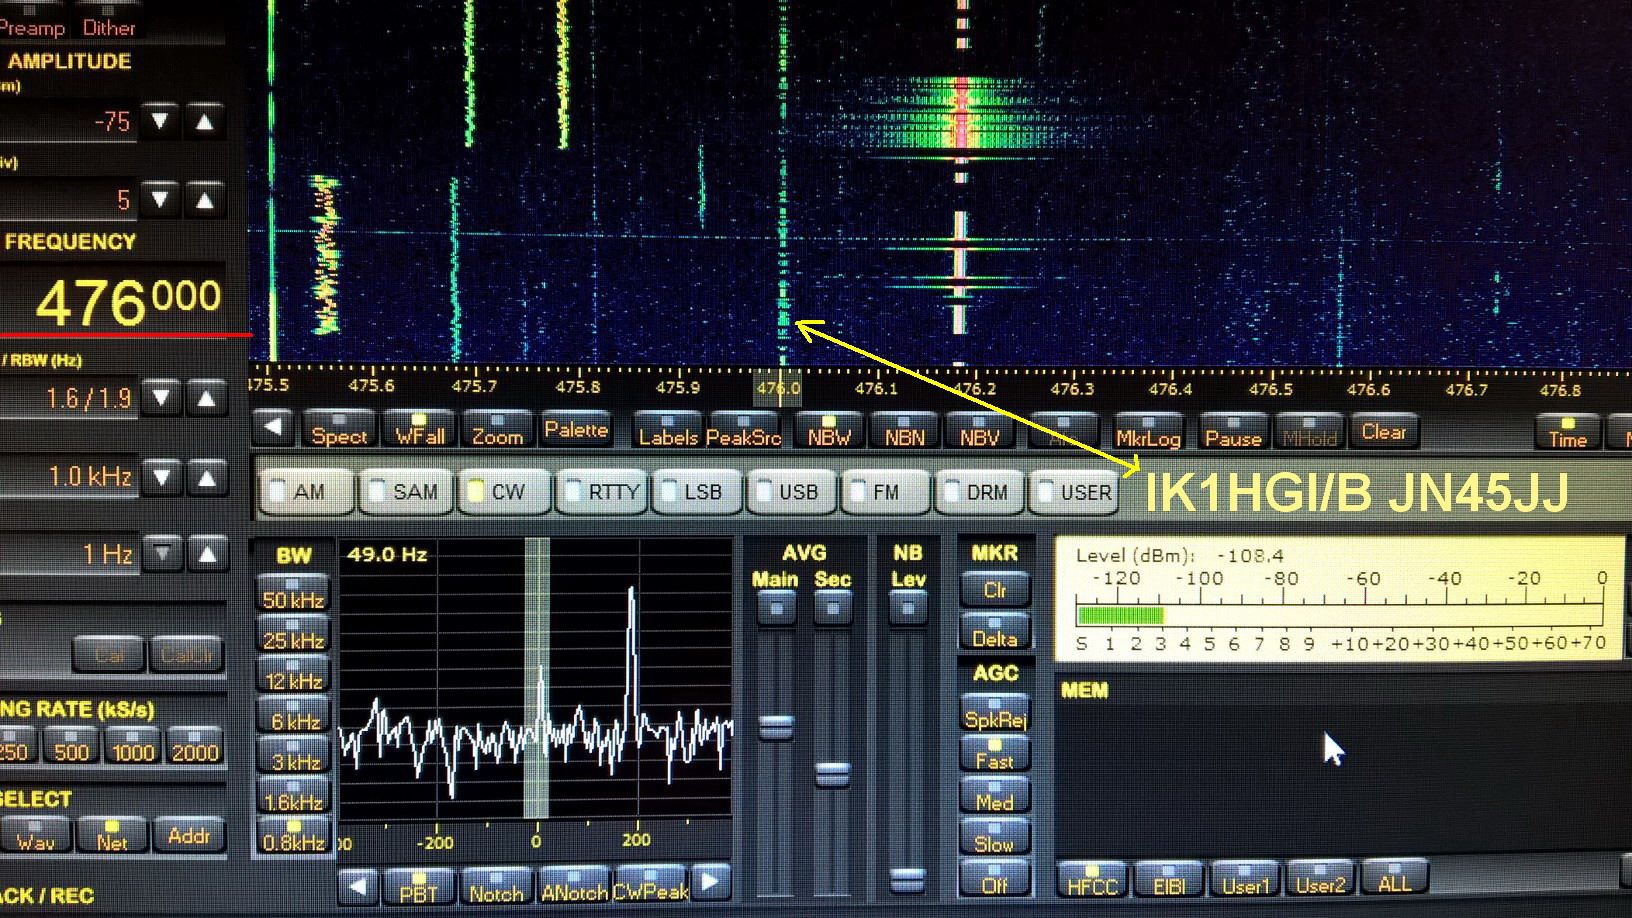Image resolution: width=1632 pixels, height=918 pixels.
Task: Increase the 1 Hz tuning step
Action: 208,553
